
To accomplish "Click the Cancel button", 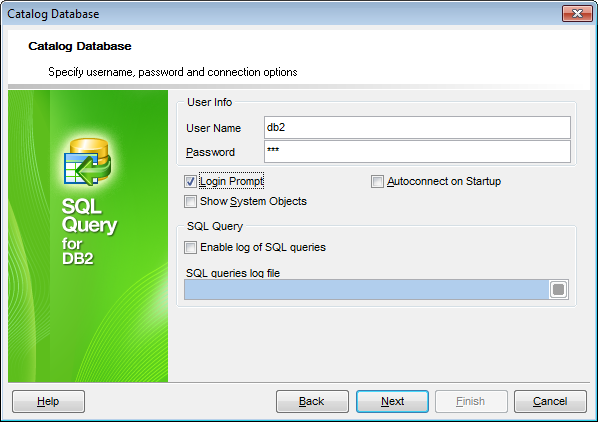I will [550, 401].
